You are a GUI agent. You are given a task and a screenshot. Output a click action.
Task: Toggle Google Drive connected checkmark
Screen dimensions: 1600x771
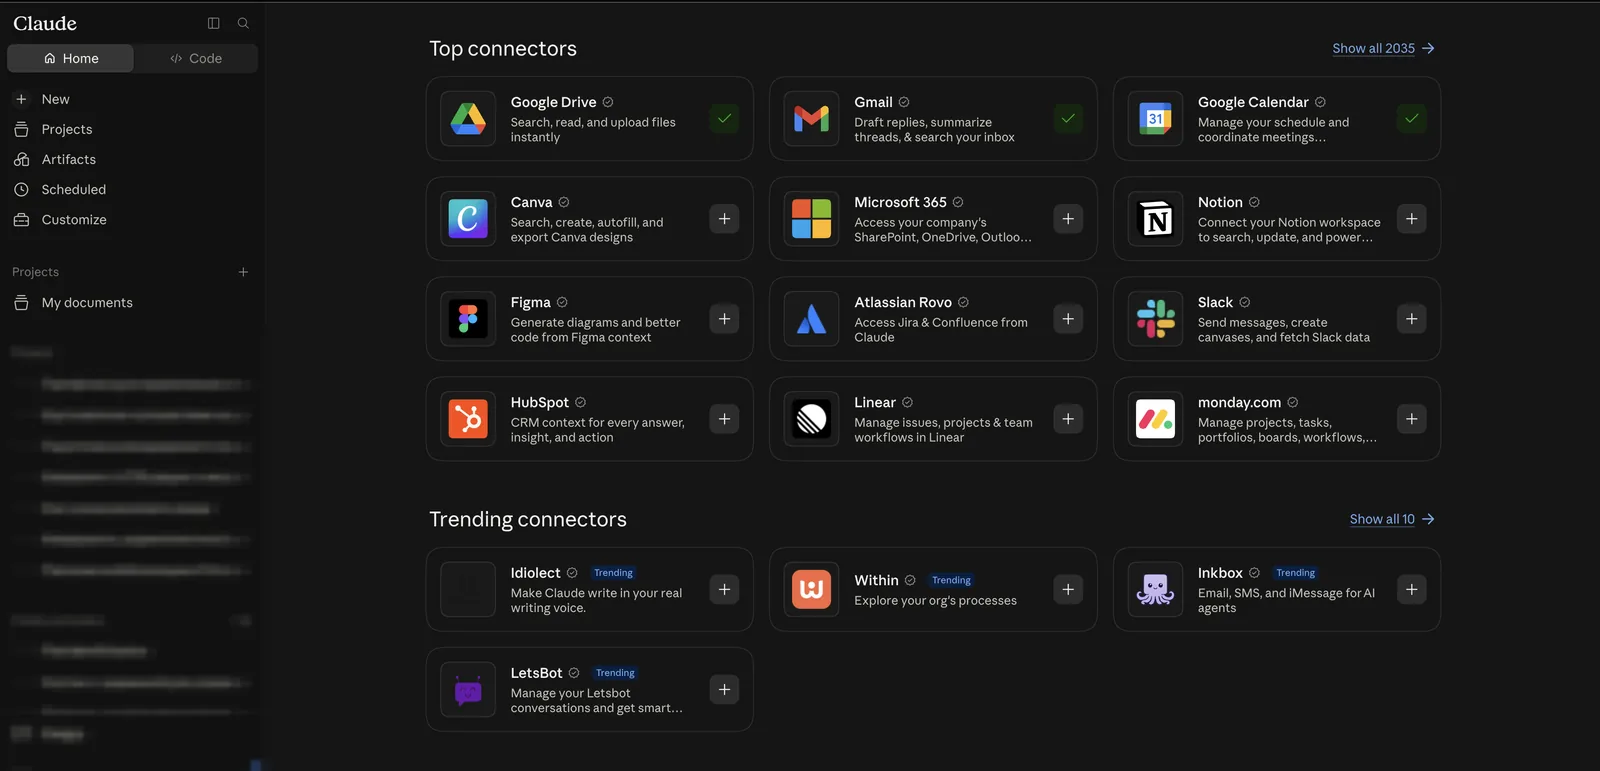pos(724,119)
